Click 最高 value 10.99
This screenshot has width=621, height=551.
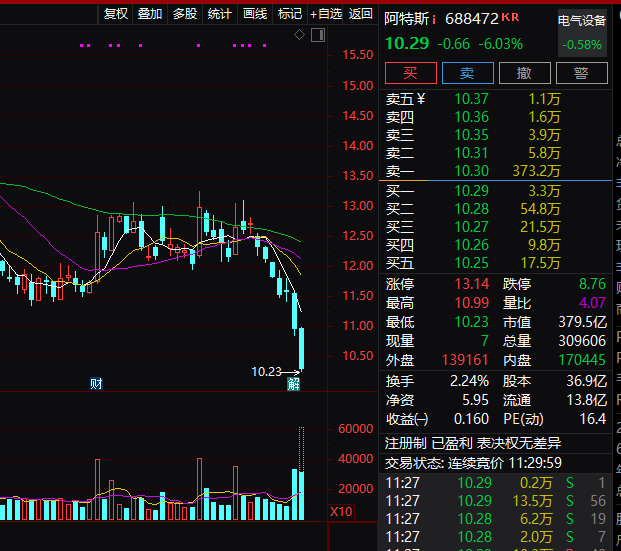(x=472, y=303)
